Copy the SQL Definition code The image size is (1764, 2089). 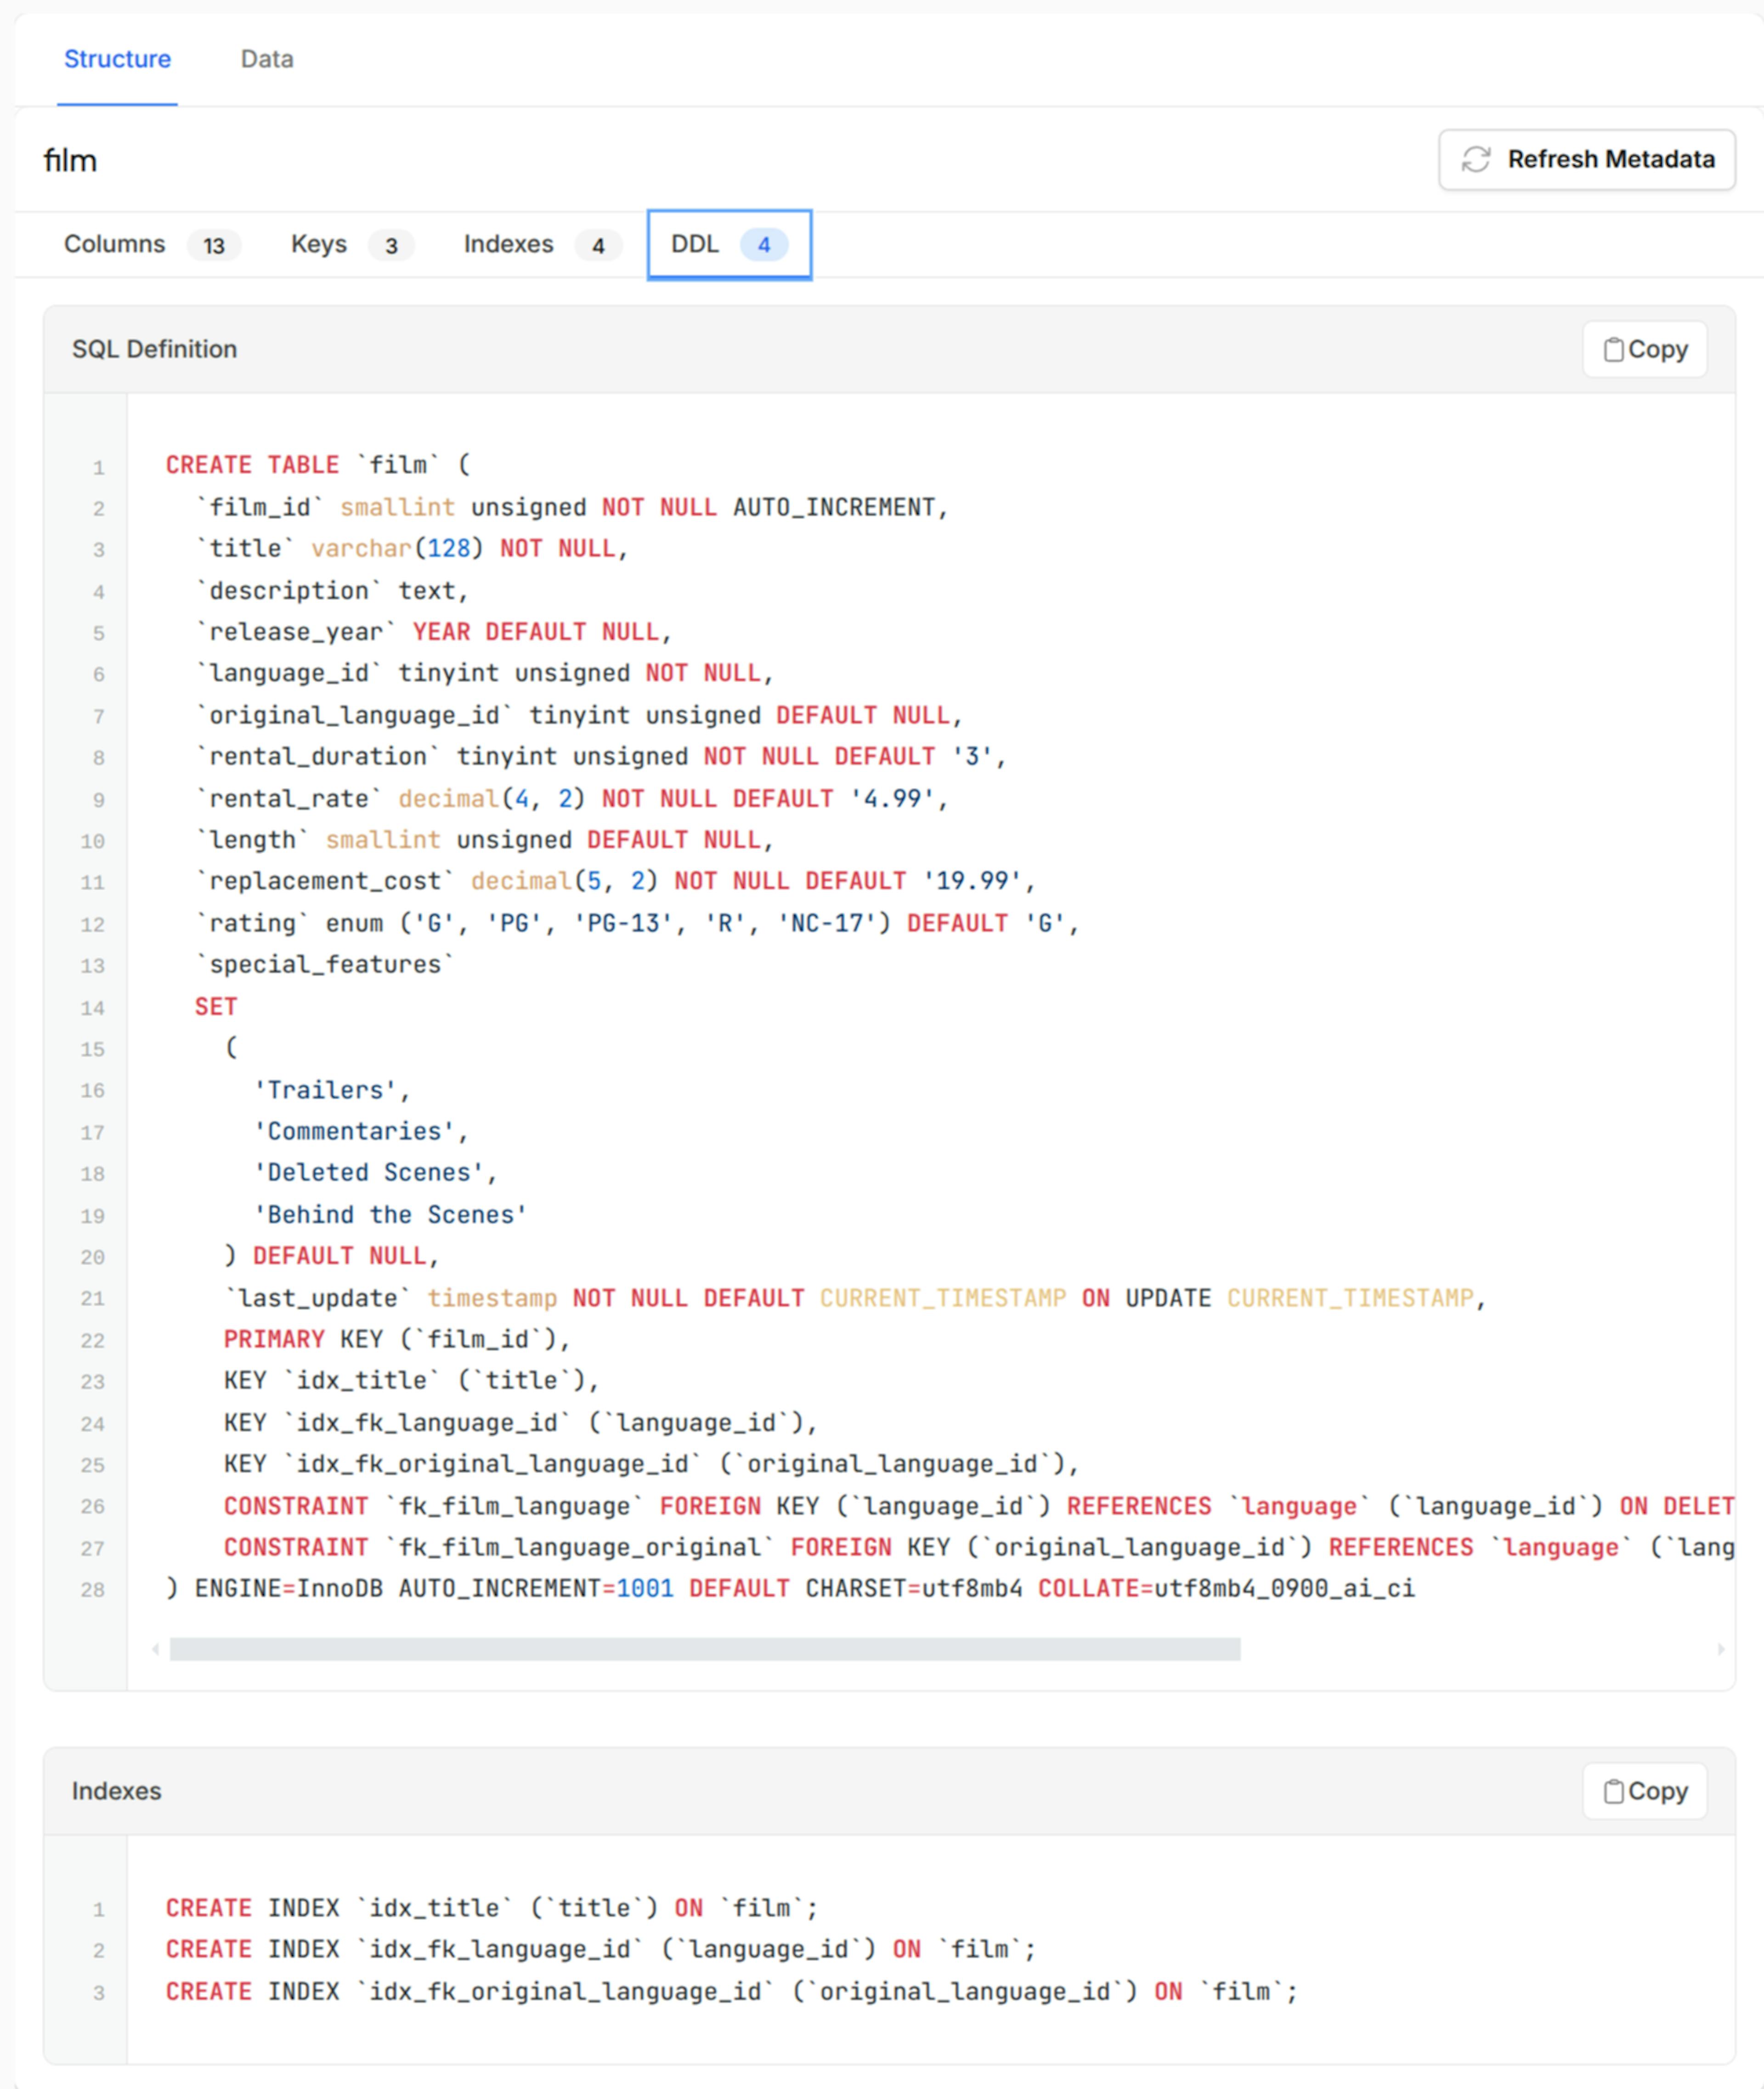coord(1644,349)
